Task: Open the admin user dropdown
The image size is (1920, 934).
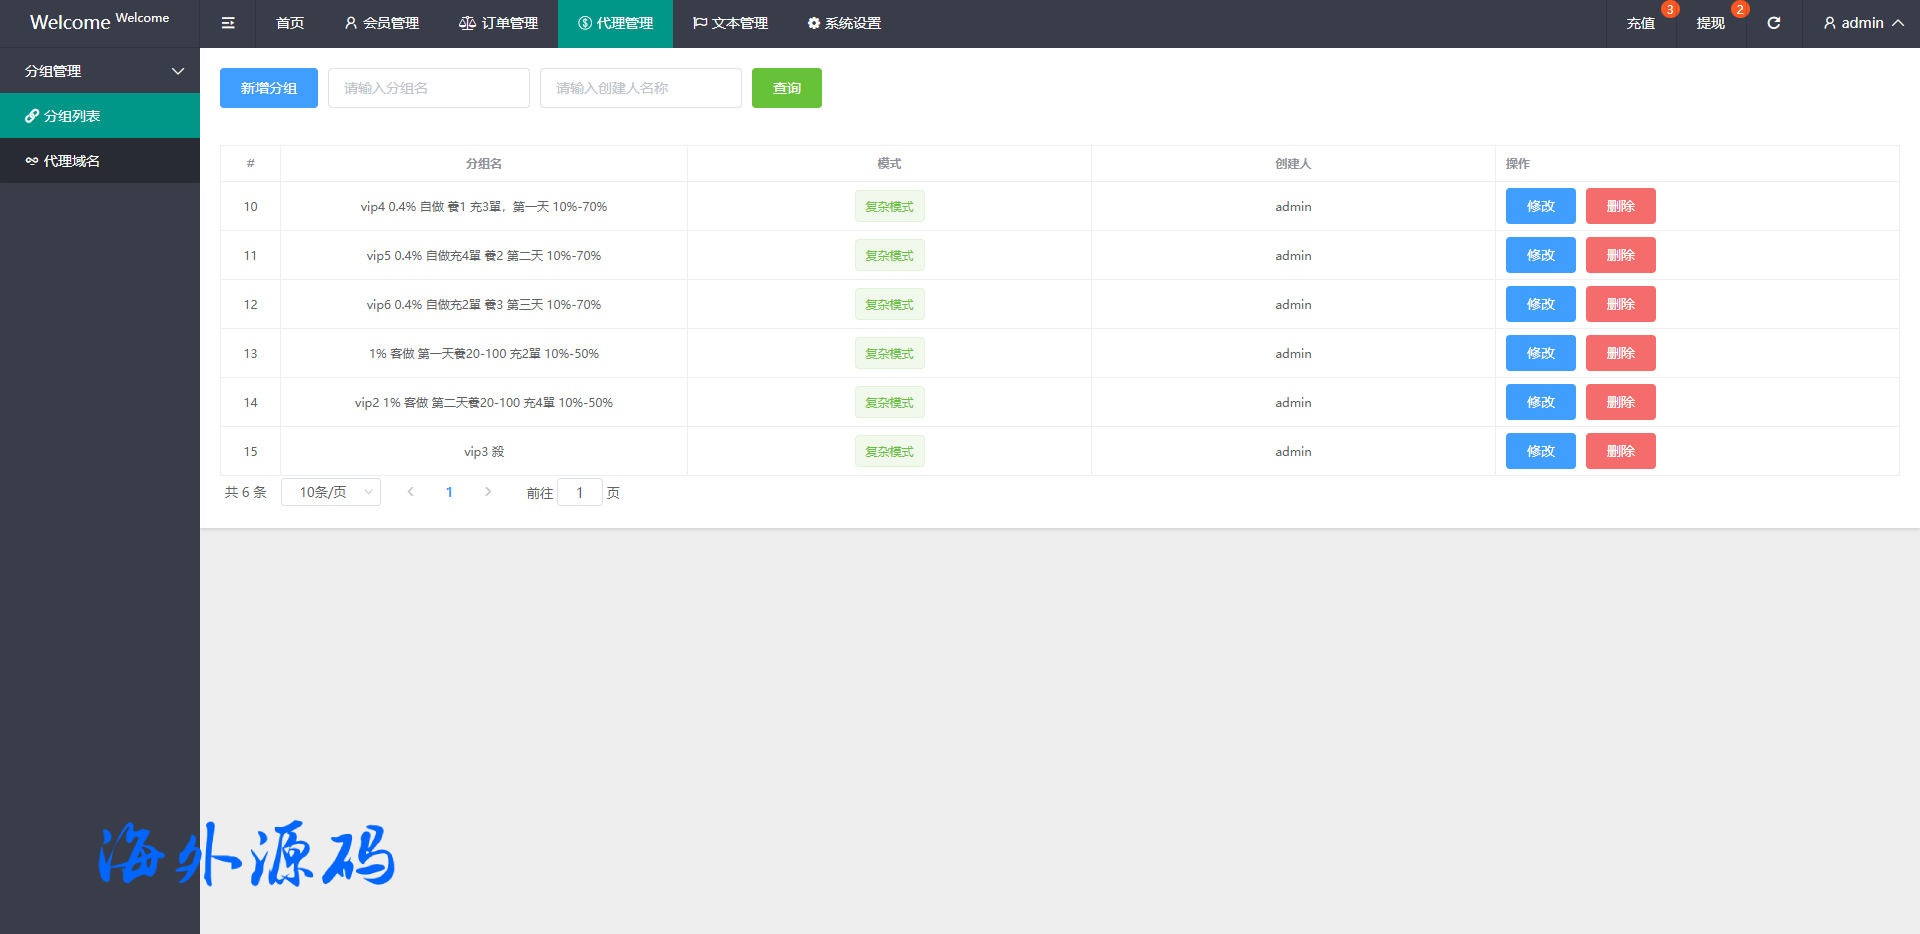Action: point(1862,23)
